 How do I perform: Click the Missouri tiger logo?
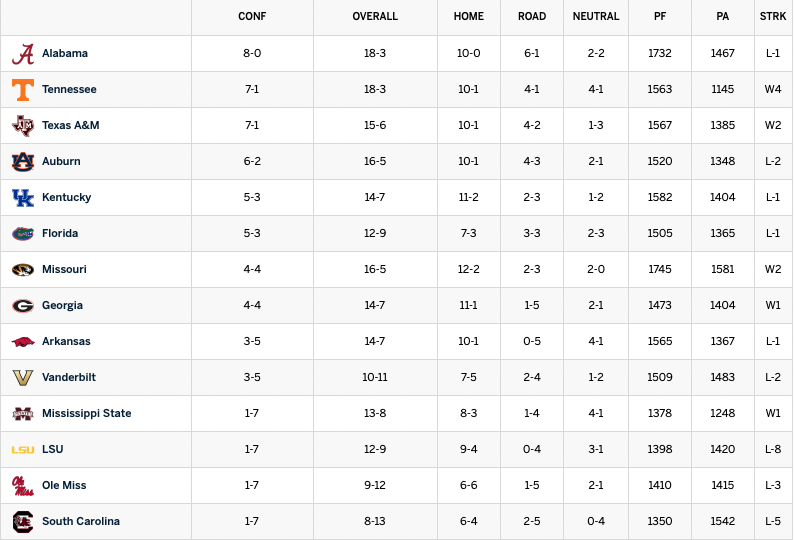click(x=23, y=269)
